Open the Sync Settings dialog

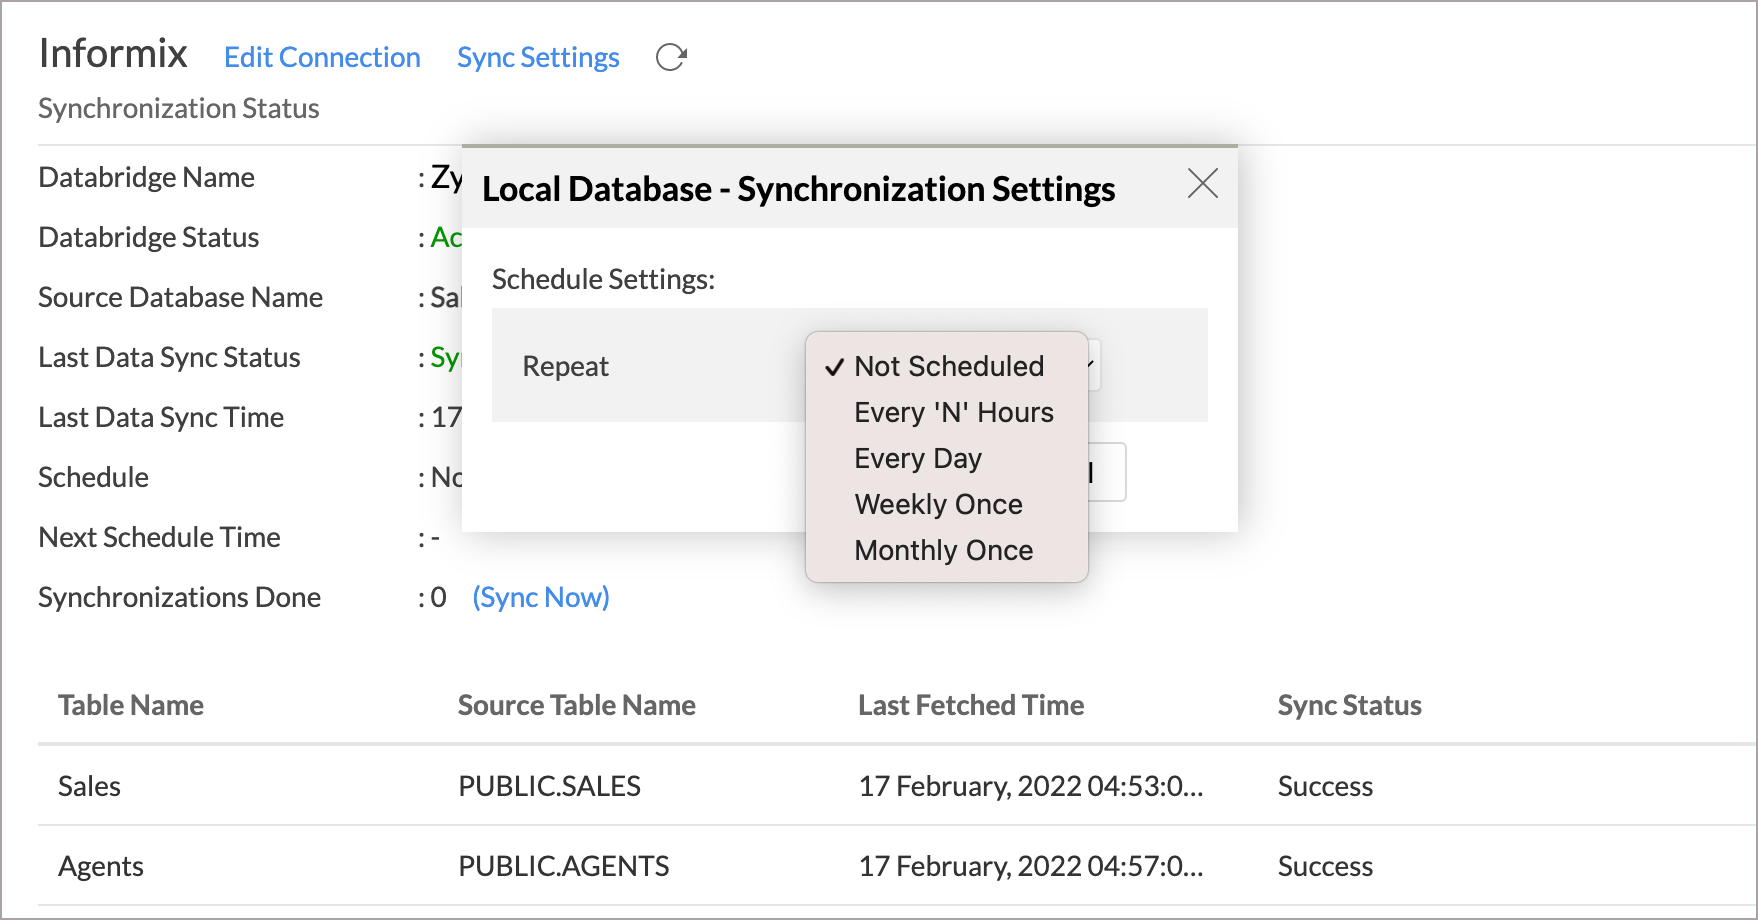538,57
